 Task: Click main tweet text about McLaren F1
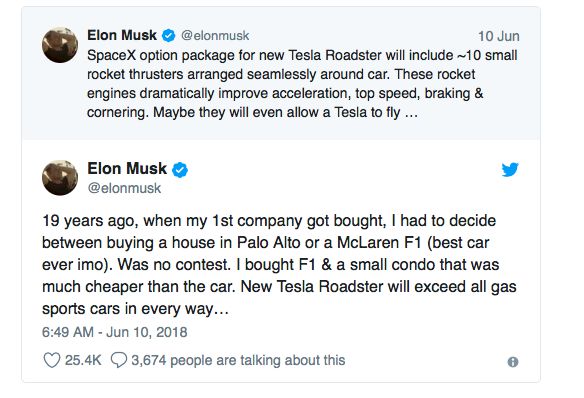(279, 265)
